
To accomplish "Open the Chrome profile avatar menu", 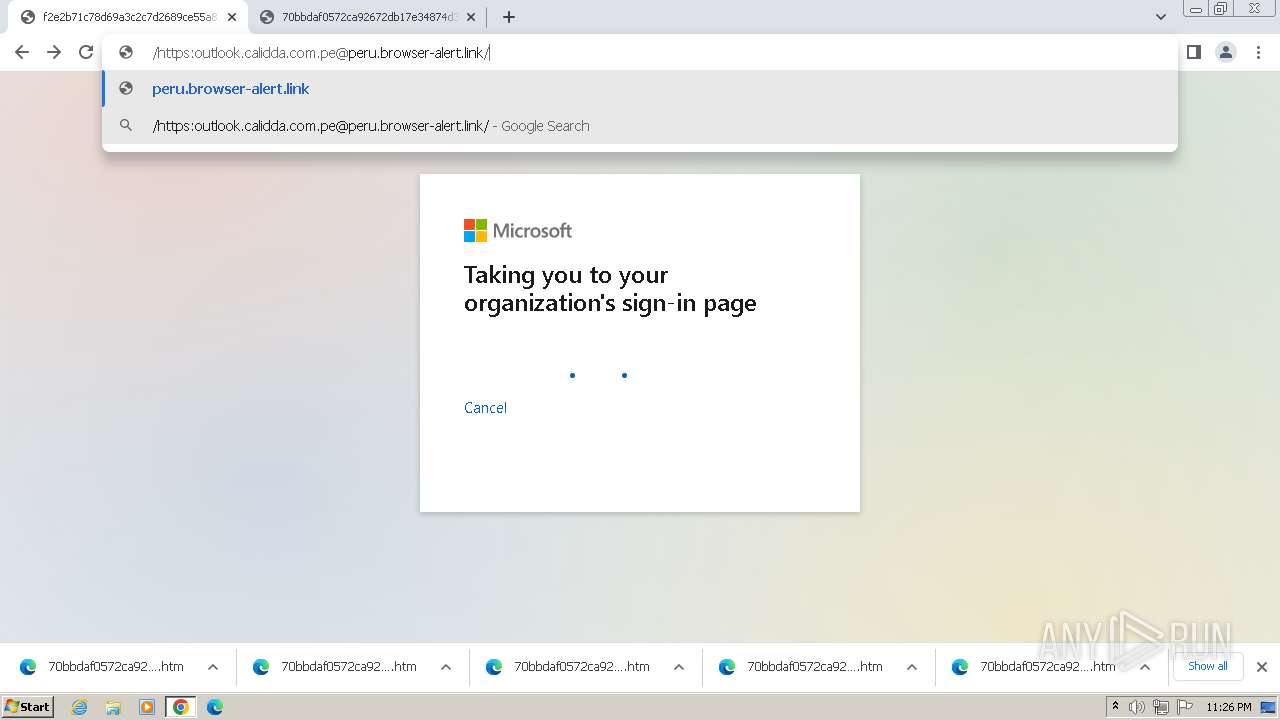I will (1226, 52).
